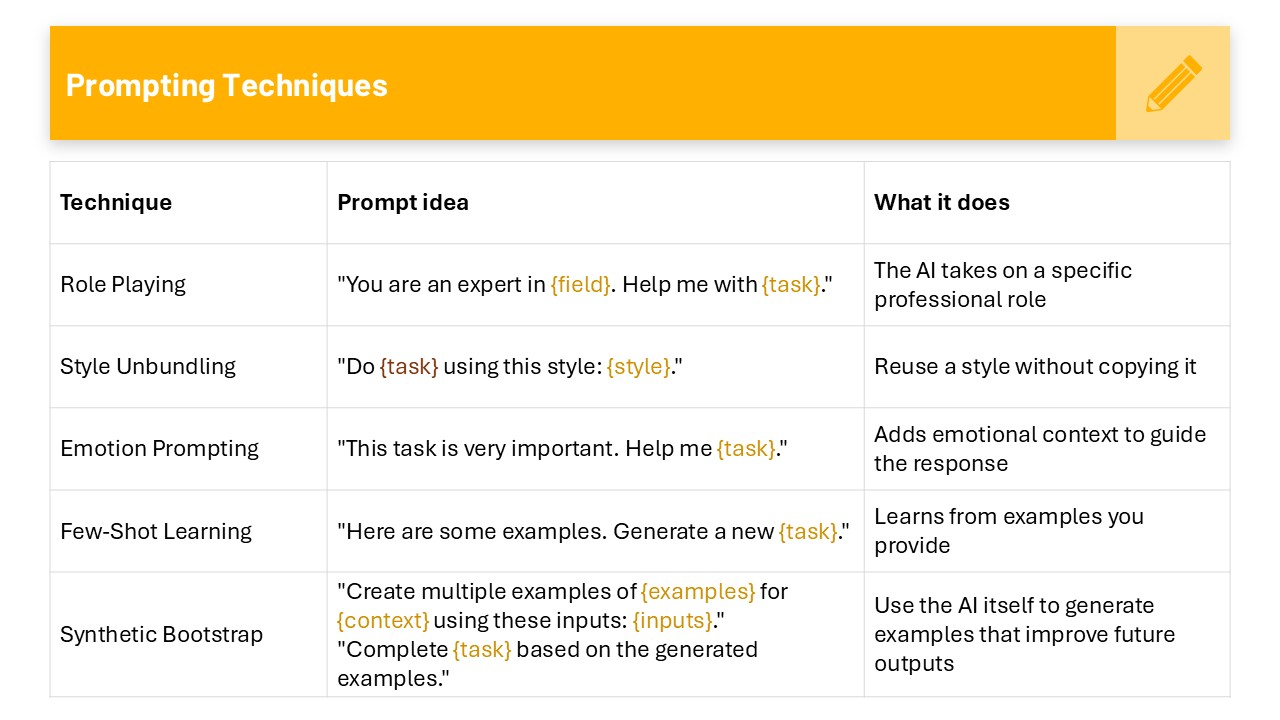The image size is (1280, 720).
Task: Select the "Technique" column header cell
Action: coord(116,203)
